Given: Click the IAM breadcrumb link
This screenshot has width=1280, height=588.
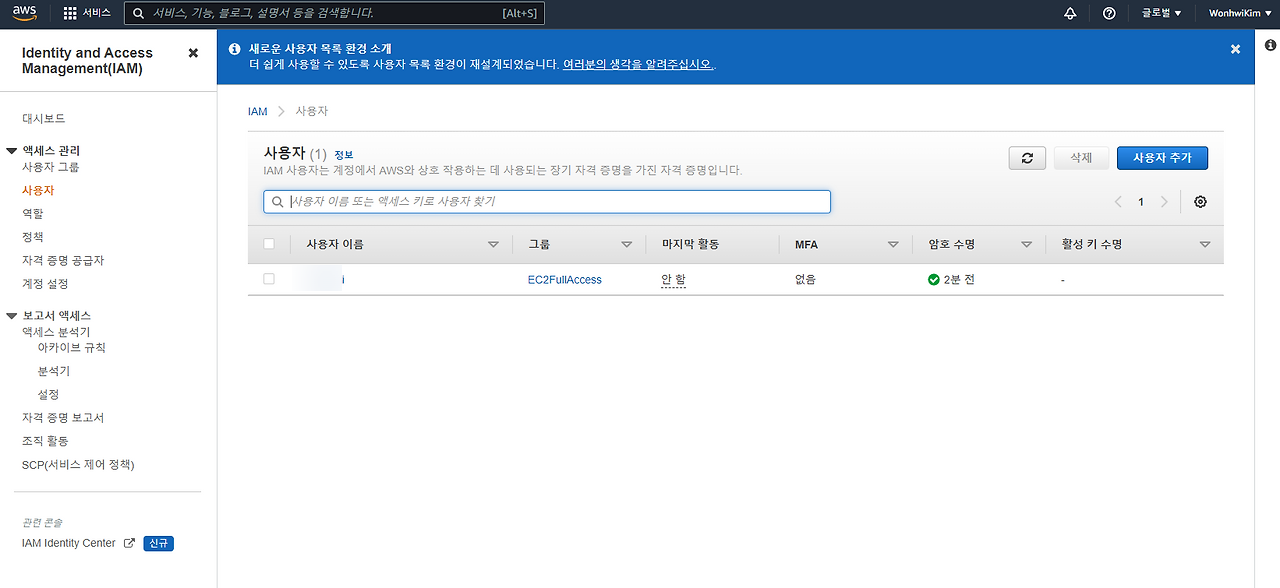Looking at the screenshot, I should click(x=258, y=111).
